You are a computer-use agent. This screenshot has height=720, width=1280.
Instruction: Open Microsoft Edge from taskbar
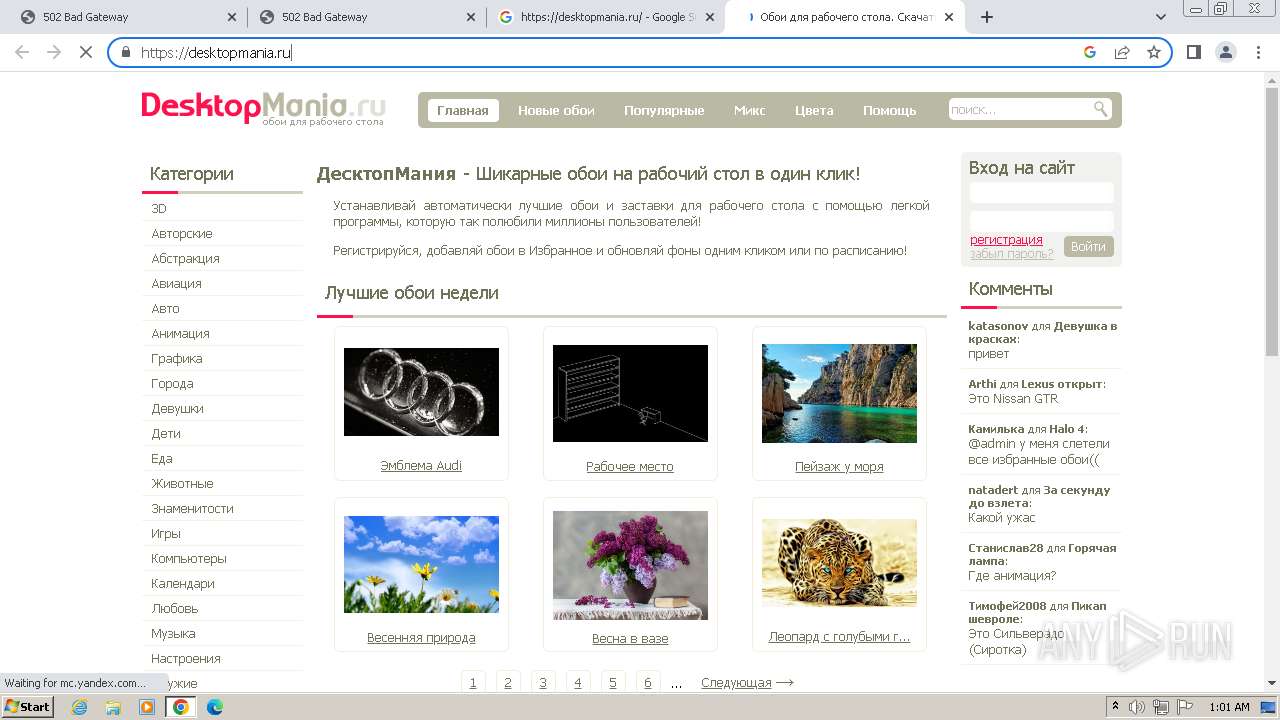click(214, 707)
